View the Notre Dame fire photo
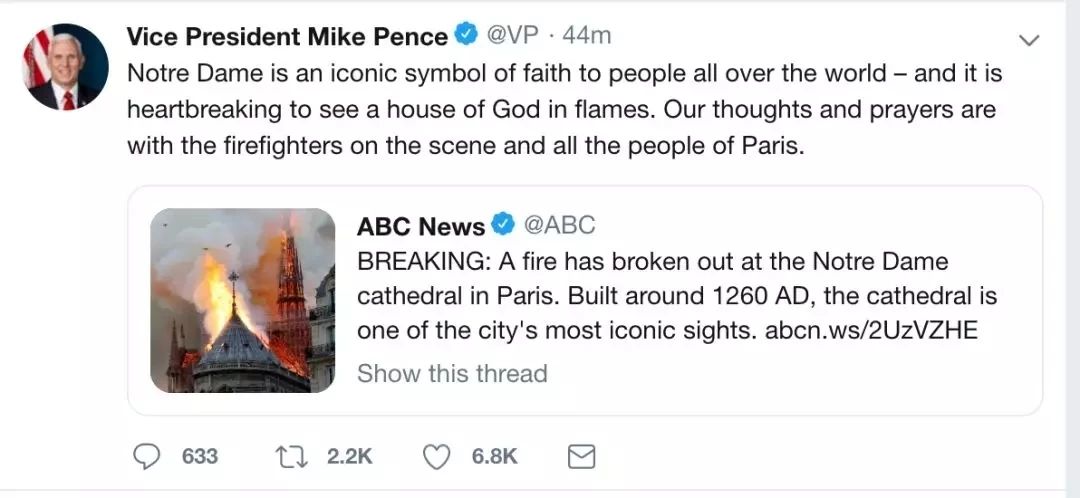The height and width of the screenshot is (498, 1080). [x=243, y=300]
